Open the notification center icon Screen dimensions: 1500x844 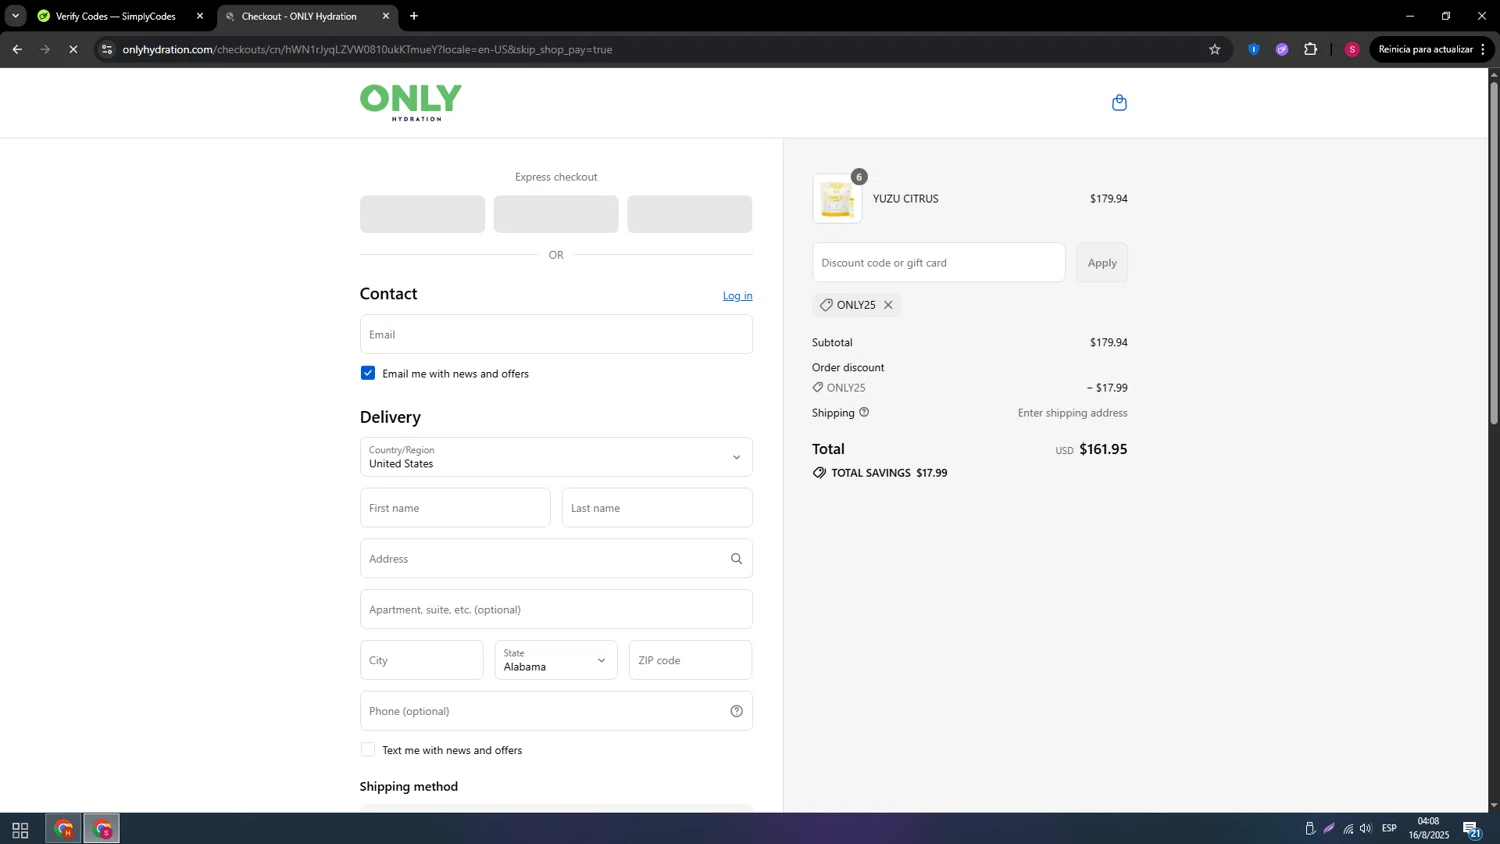click(x=1472, y=829)
